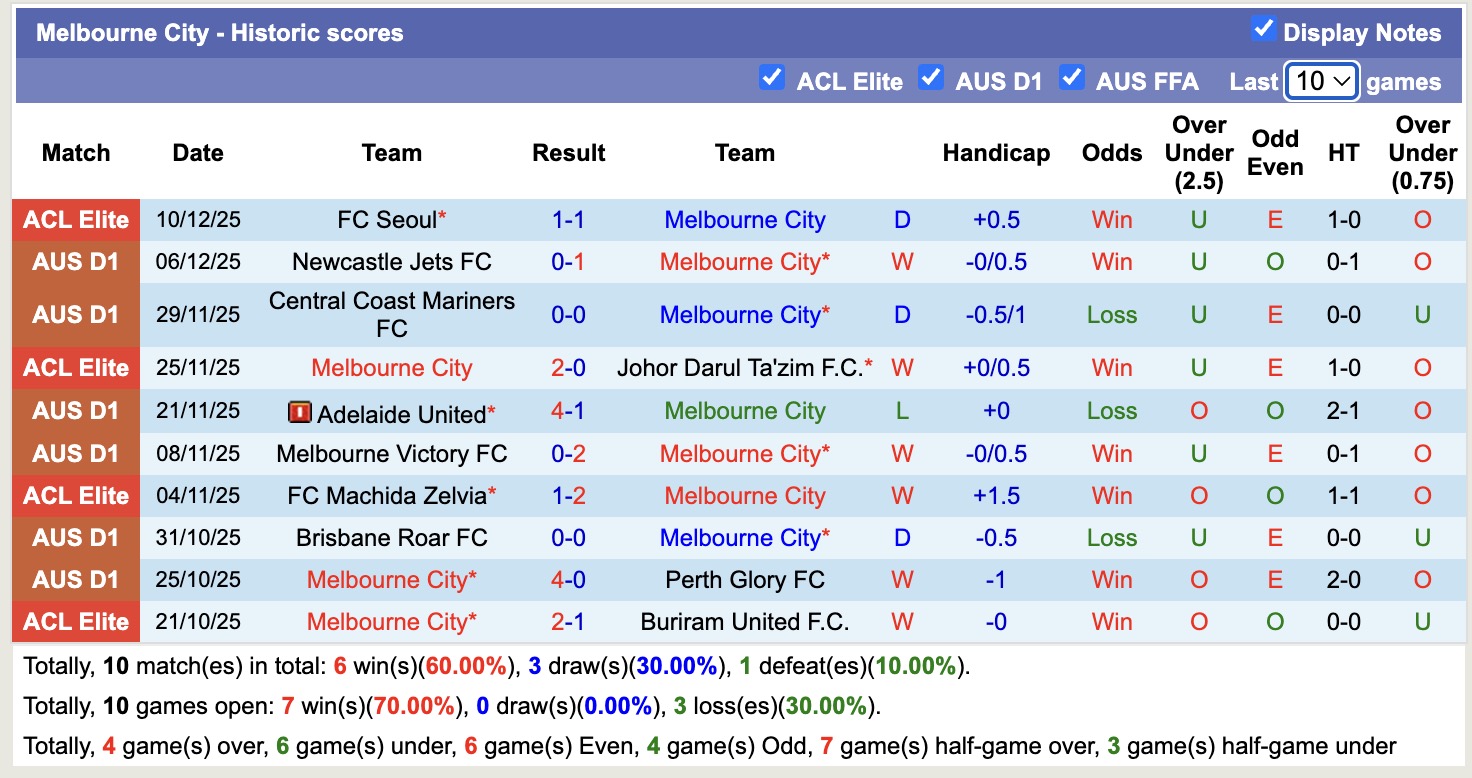Screen dimensions: 1472x778
Task: Uncheck the AUS D1 filter
Action: pos(931,76)
